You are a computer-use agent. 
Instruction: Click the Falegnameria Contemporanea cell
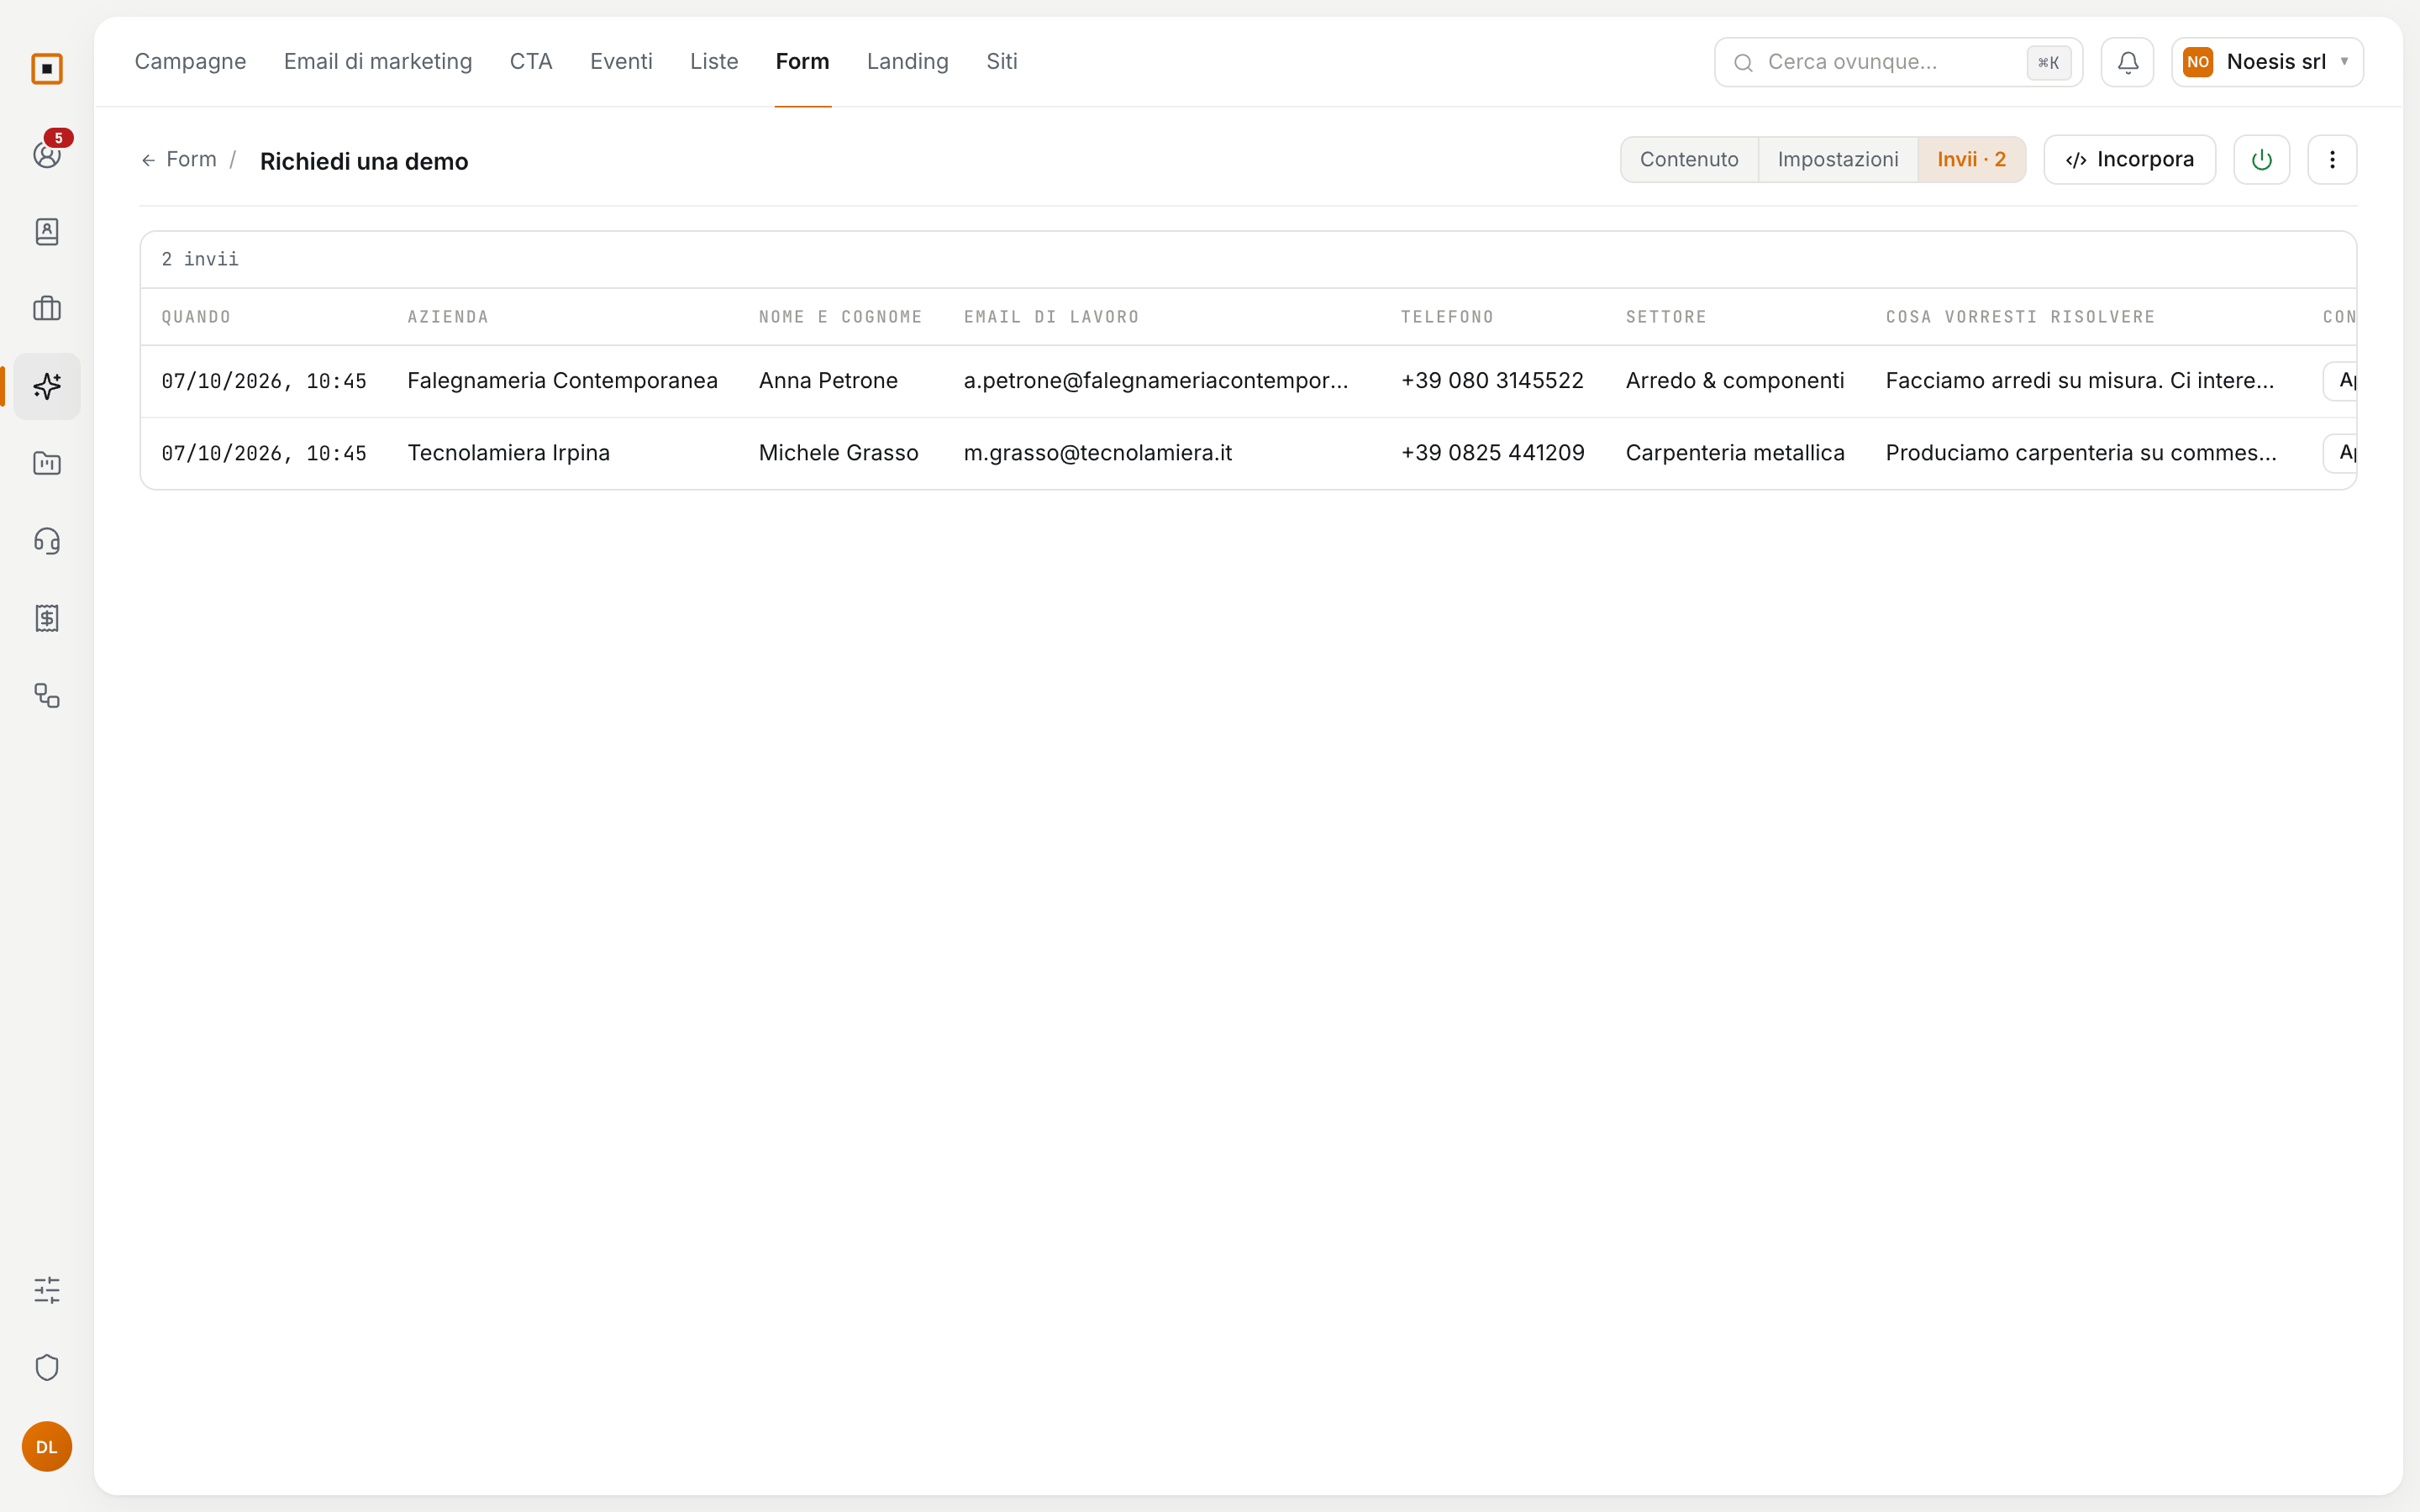pyautogui.click(x=562, y=381)
